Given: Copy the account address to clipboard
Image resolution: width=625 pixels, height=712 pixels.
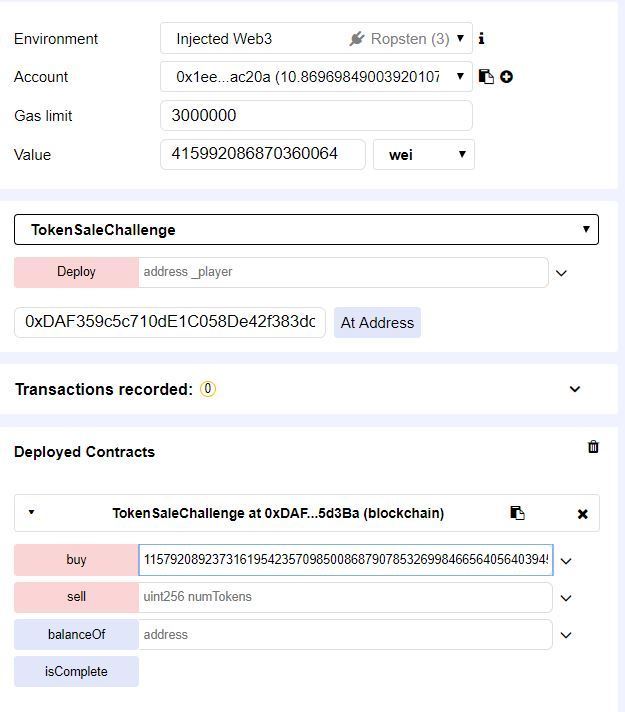Looking at the screenshot, I should point(486,77).
